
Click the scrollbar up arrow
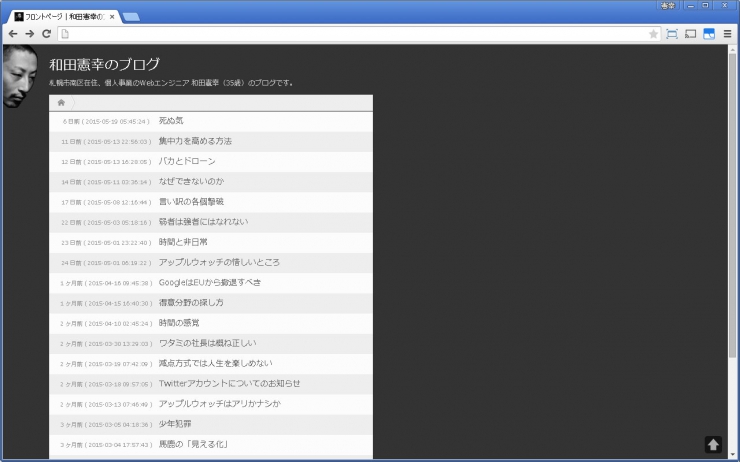point(732,49)
